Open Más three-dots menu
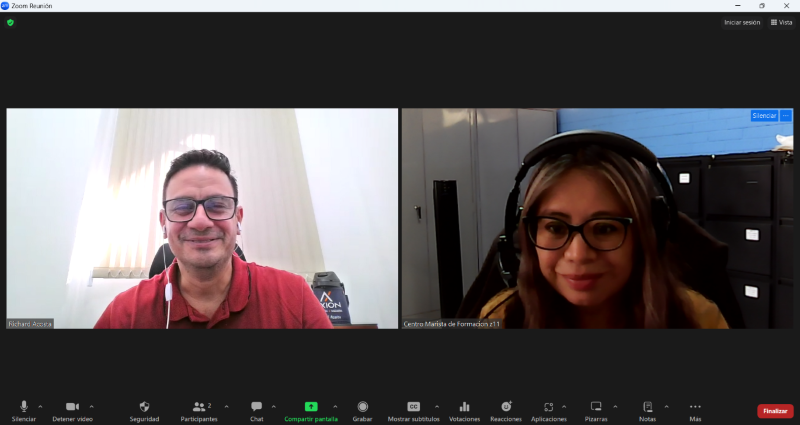 click(x=695, y=411)
